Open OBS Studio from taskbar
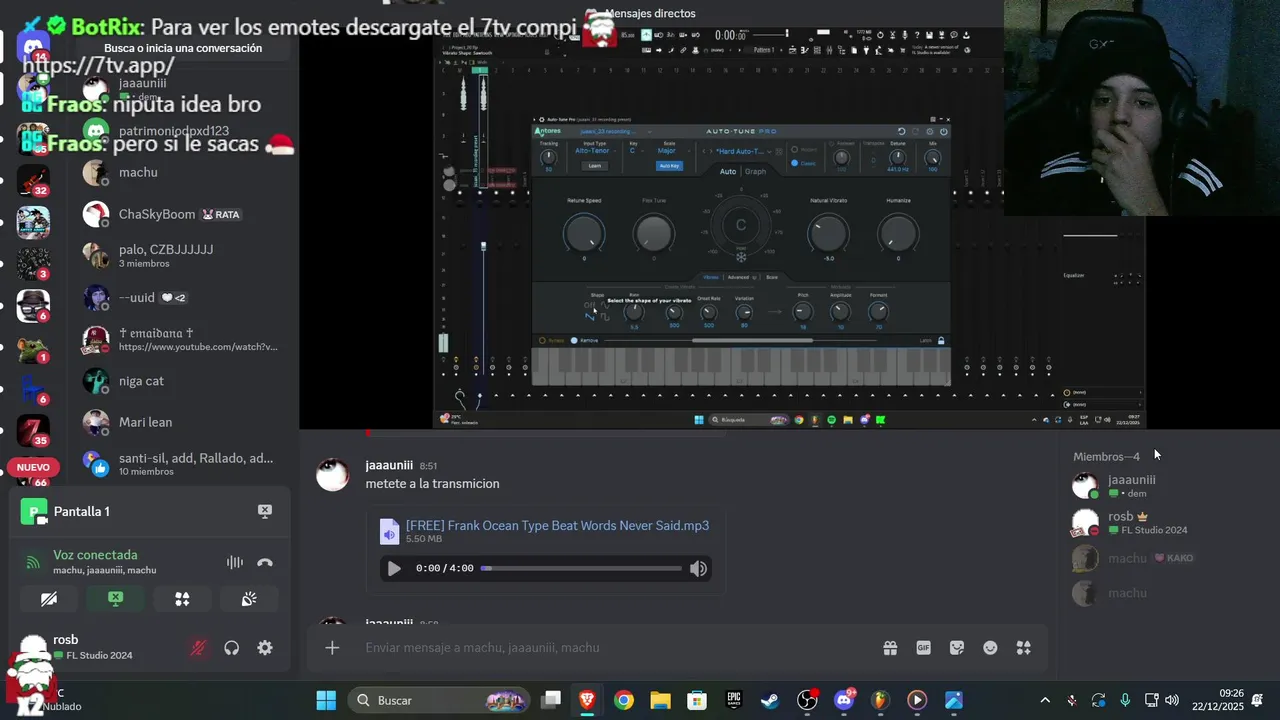Viewport: 1280px width, 720px height. [x=807, y=700]
